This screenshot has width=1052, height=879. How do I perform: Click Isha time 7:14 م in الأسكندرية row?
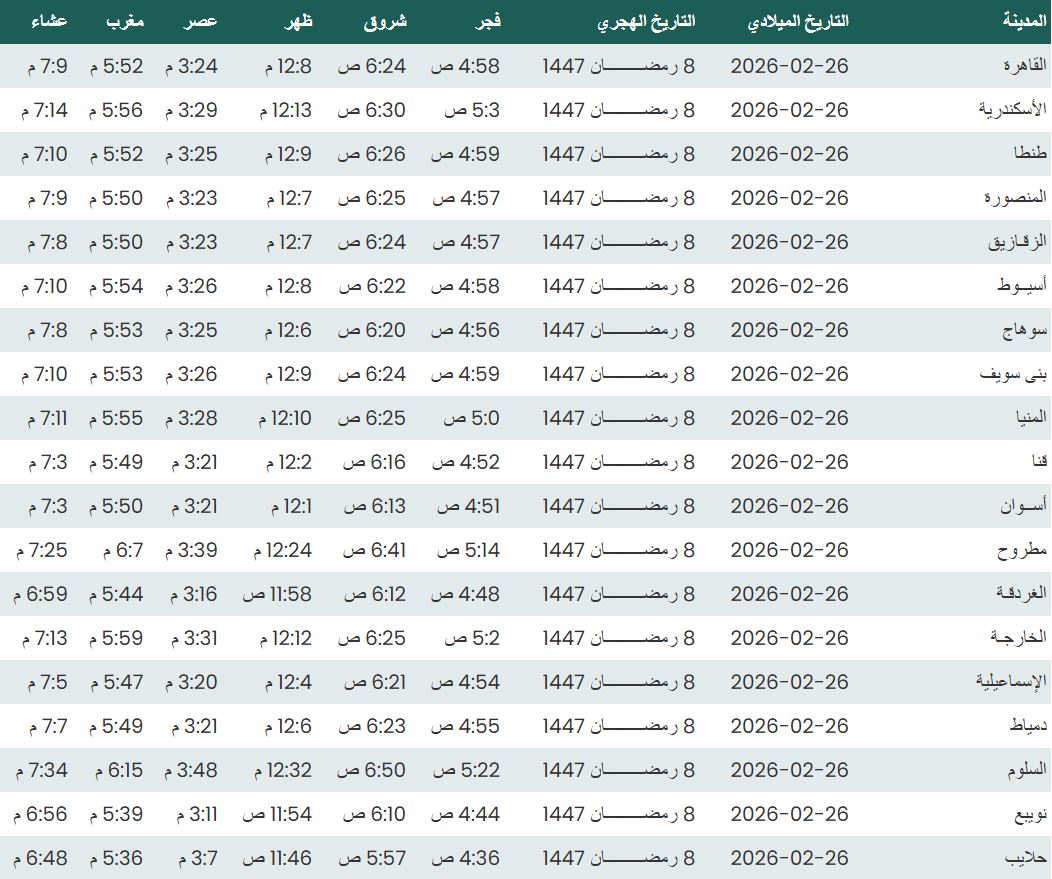pos(44,110)
